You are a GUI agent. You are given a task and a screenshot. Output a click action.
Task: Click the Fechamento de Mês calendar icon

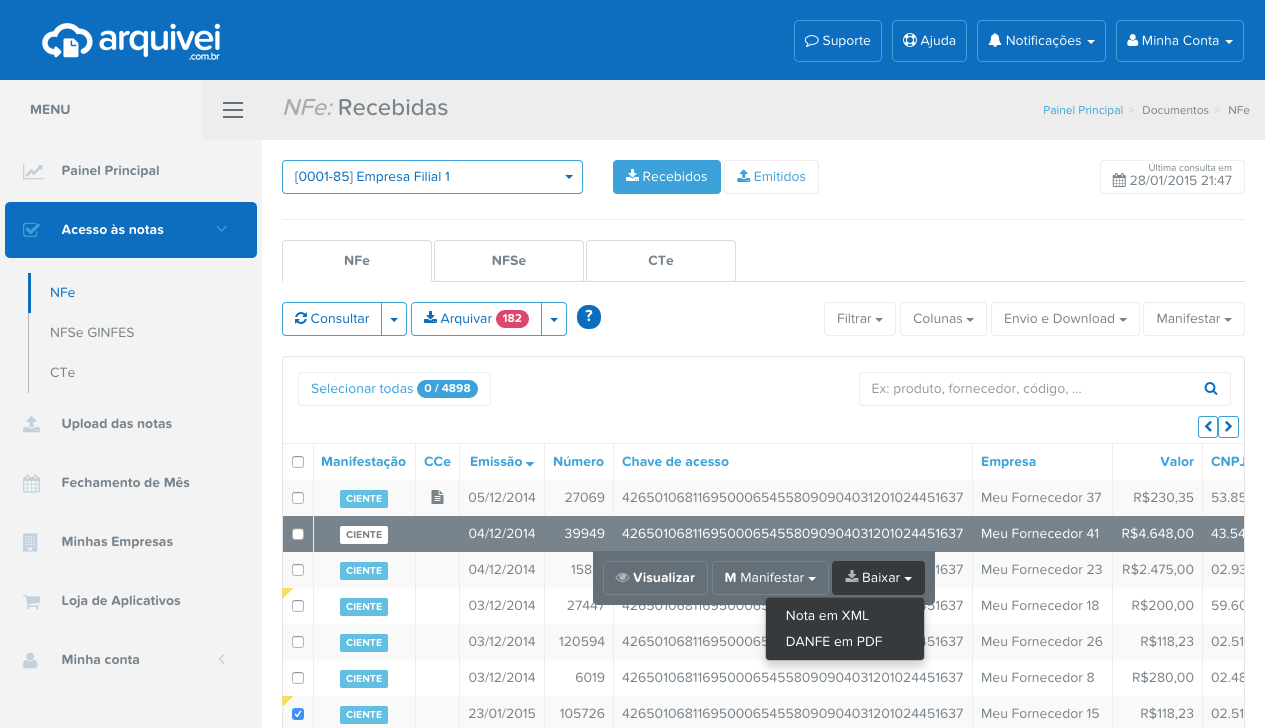(33, 482)
